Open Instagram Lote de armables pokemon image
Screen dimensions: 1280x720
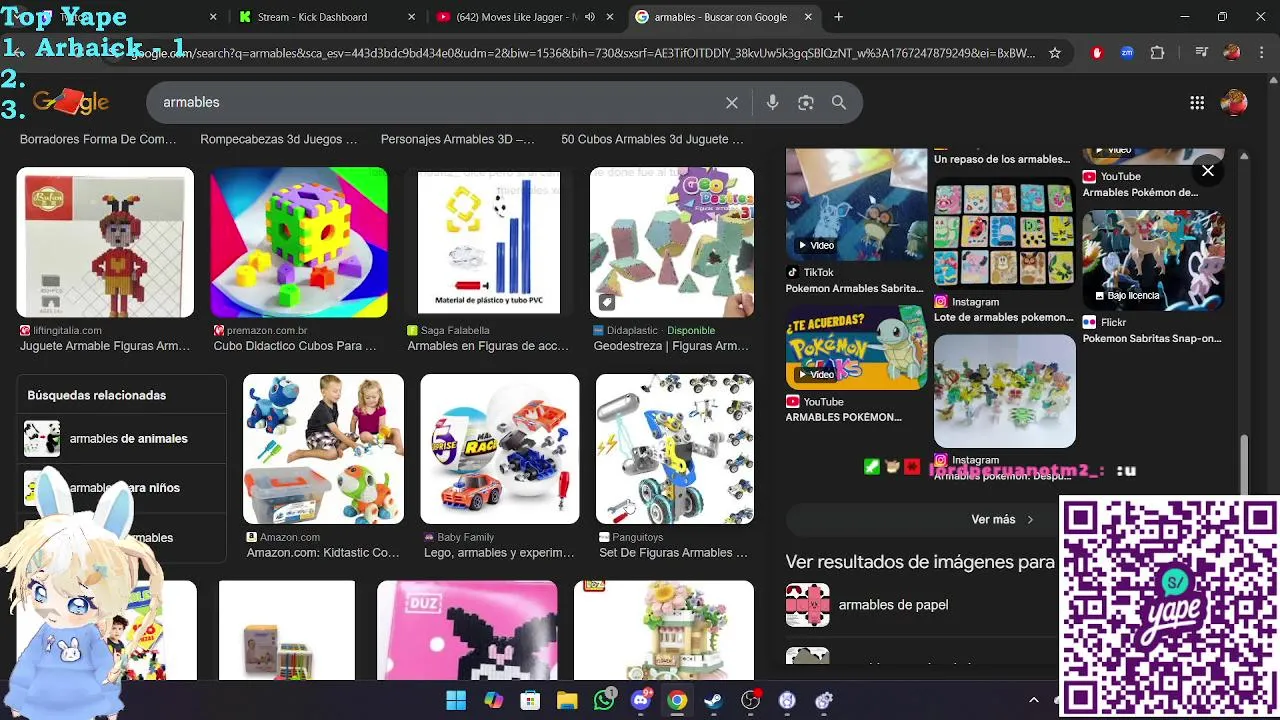point(1004,232)
